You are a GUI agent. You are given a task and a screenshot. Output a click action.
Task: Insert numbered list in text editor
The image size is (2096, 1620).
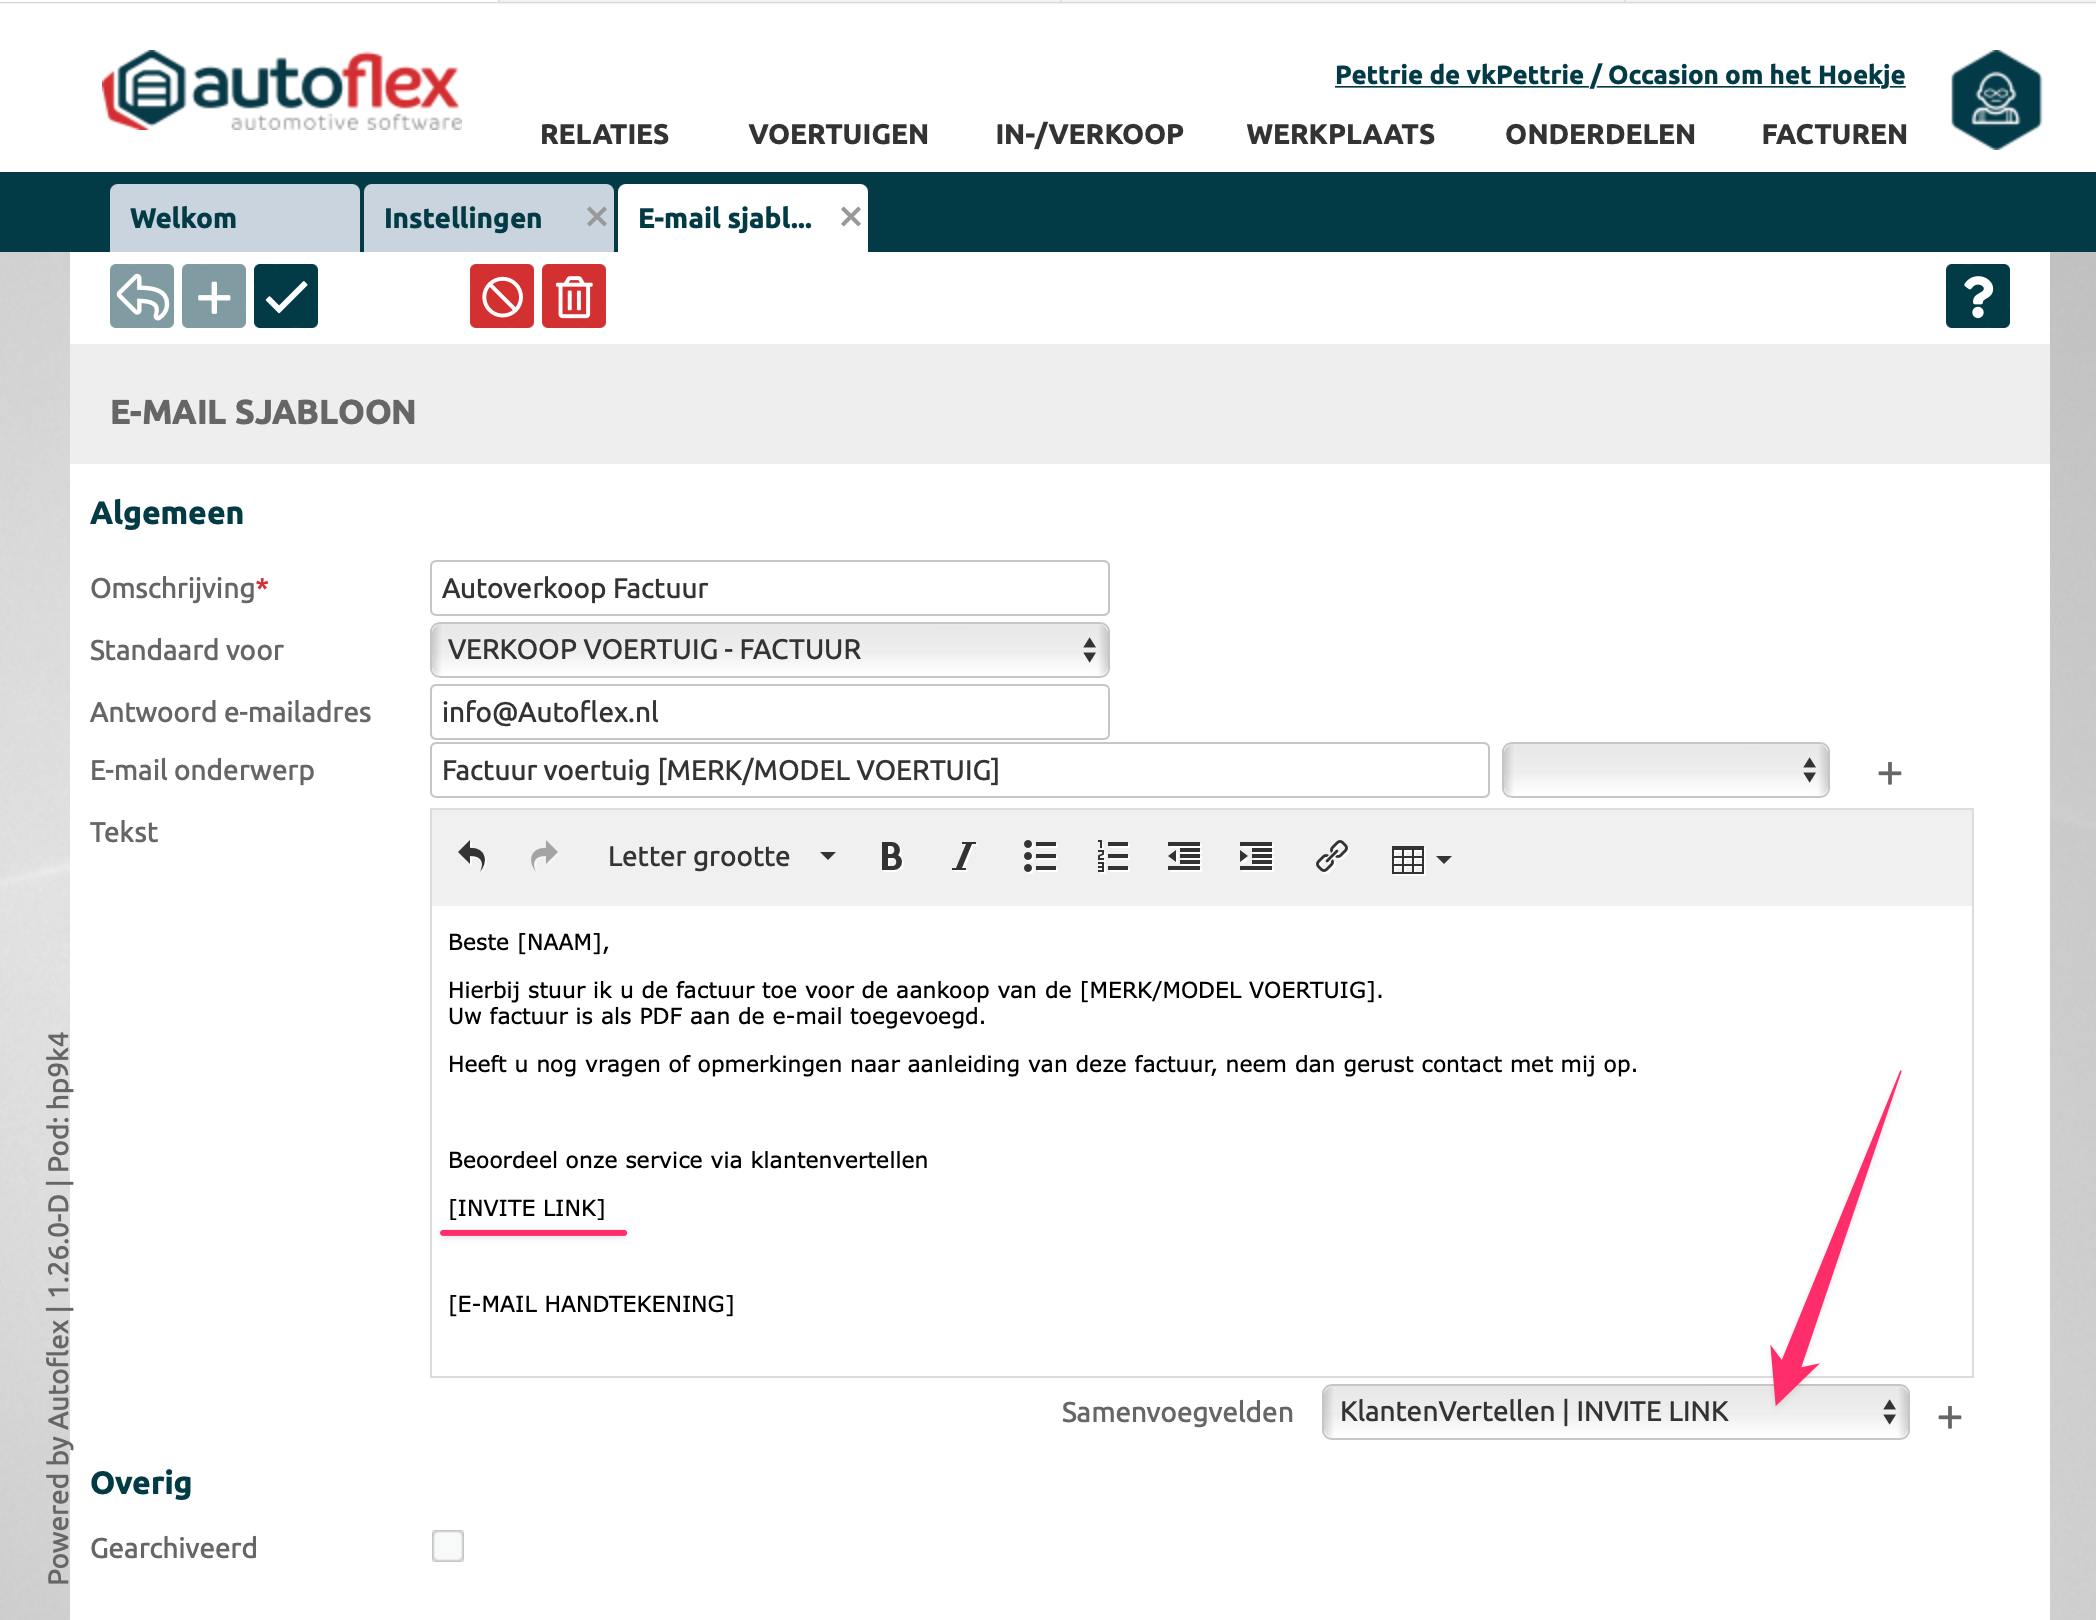pos(1111,857)
